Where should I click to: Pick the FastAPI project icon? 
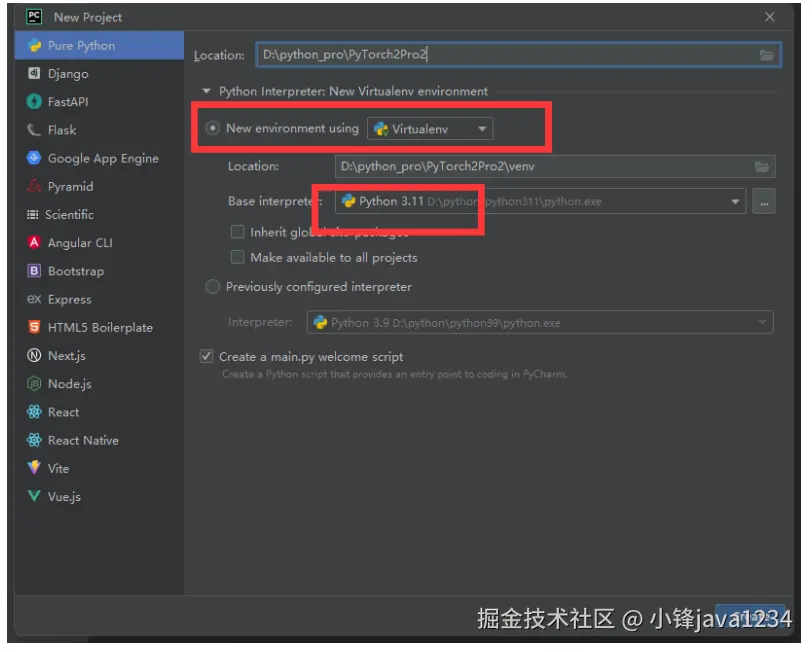click(x=34, y=102)
